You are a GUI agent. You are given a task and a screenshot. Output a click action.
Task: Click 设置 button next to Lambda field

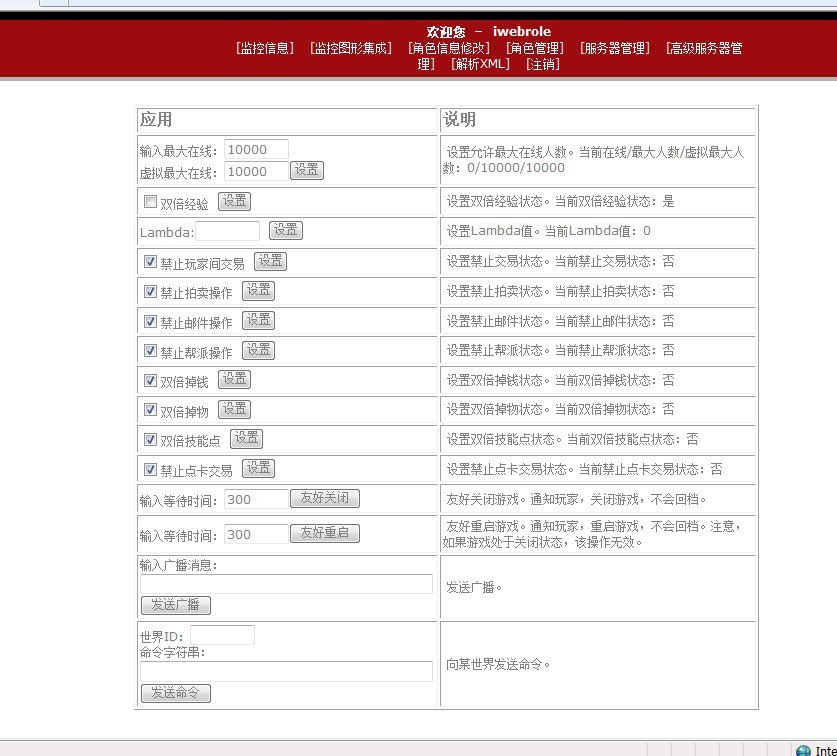tap(285, 230)
